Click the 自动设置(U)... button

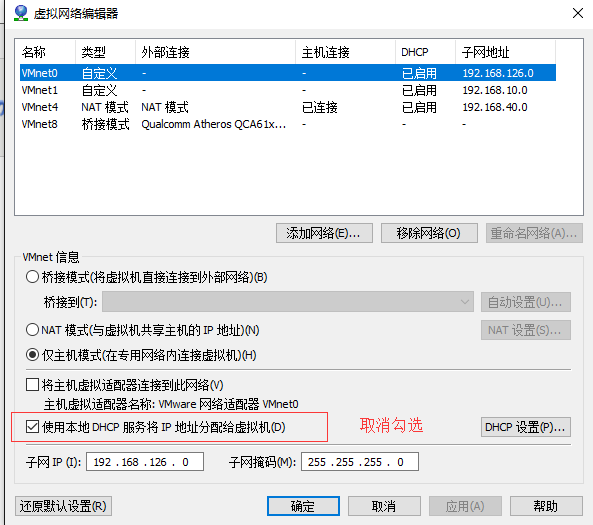pos(526,302)
